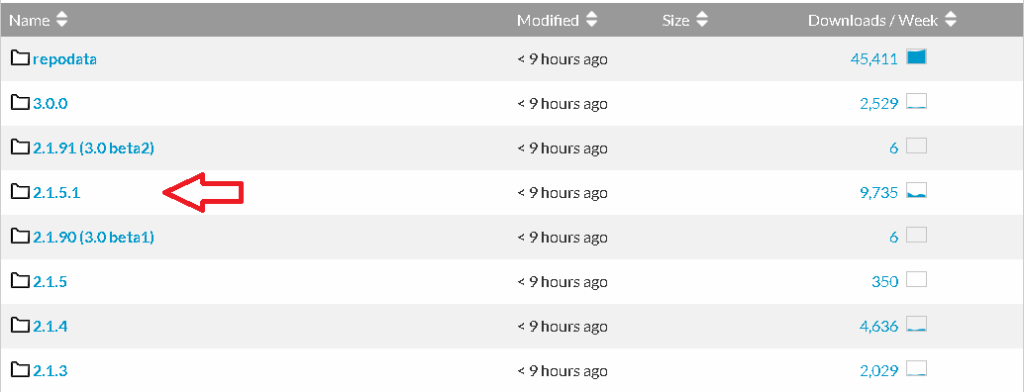The image size is (1024, 392).
Task: Click the 45,411 downloads count link
Action: coord(874,59)
